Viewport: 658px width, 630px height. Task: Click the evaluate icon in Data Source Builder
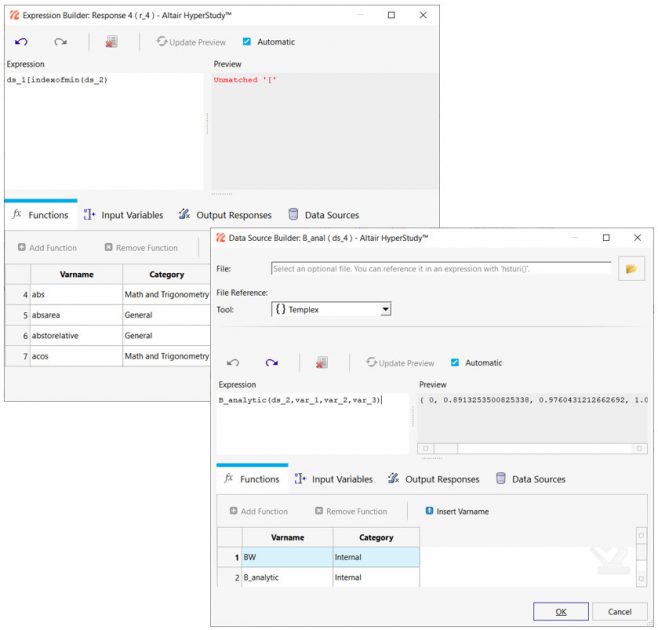tap(322, 363)
